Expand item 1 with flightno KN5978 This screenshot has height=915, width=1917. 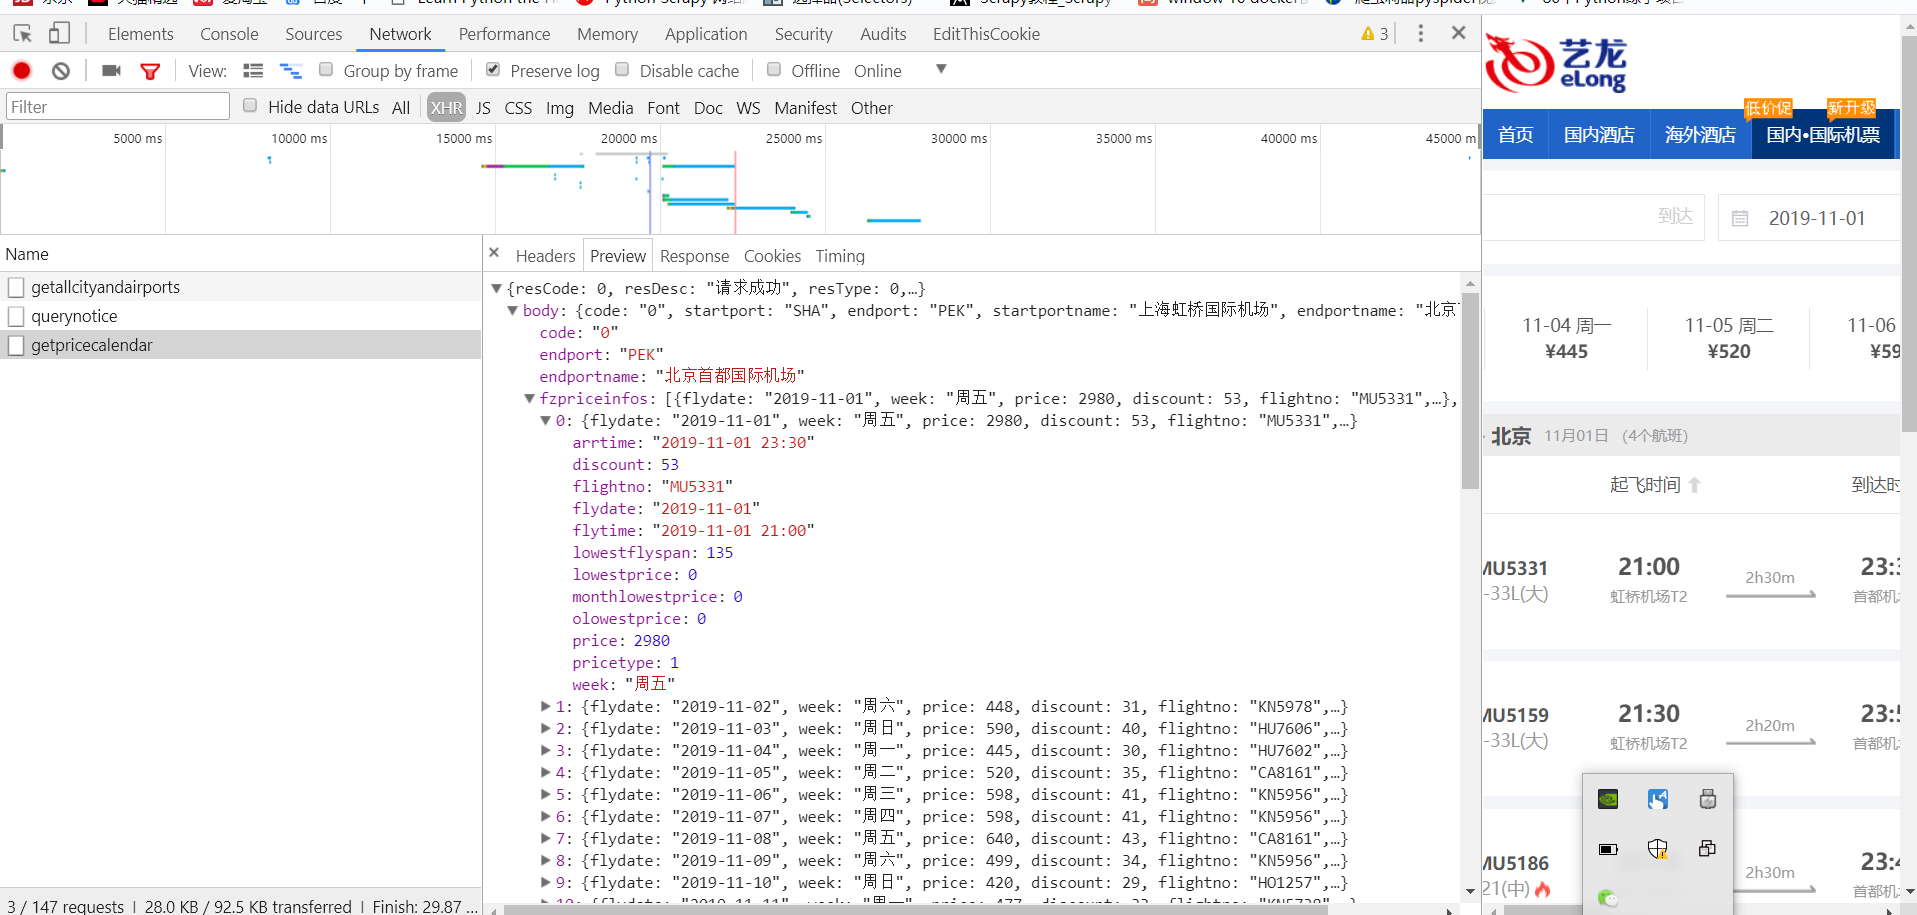tap(545, 706)
